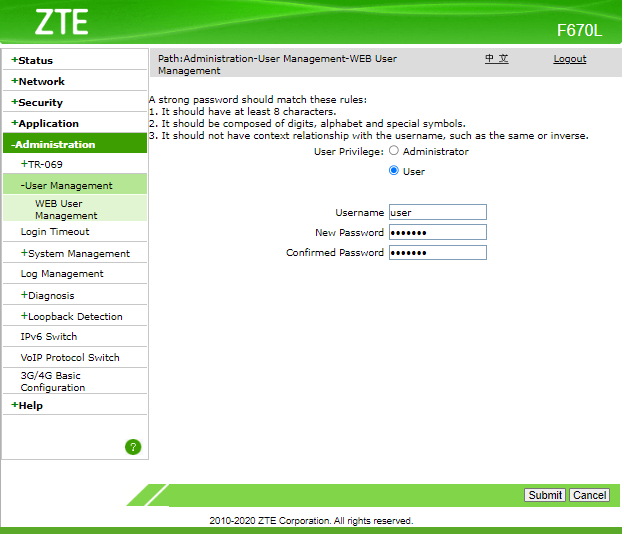Click the Logout link

[569, 59]
